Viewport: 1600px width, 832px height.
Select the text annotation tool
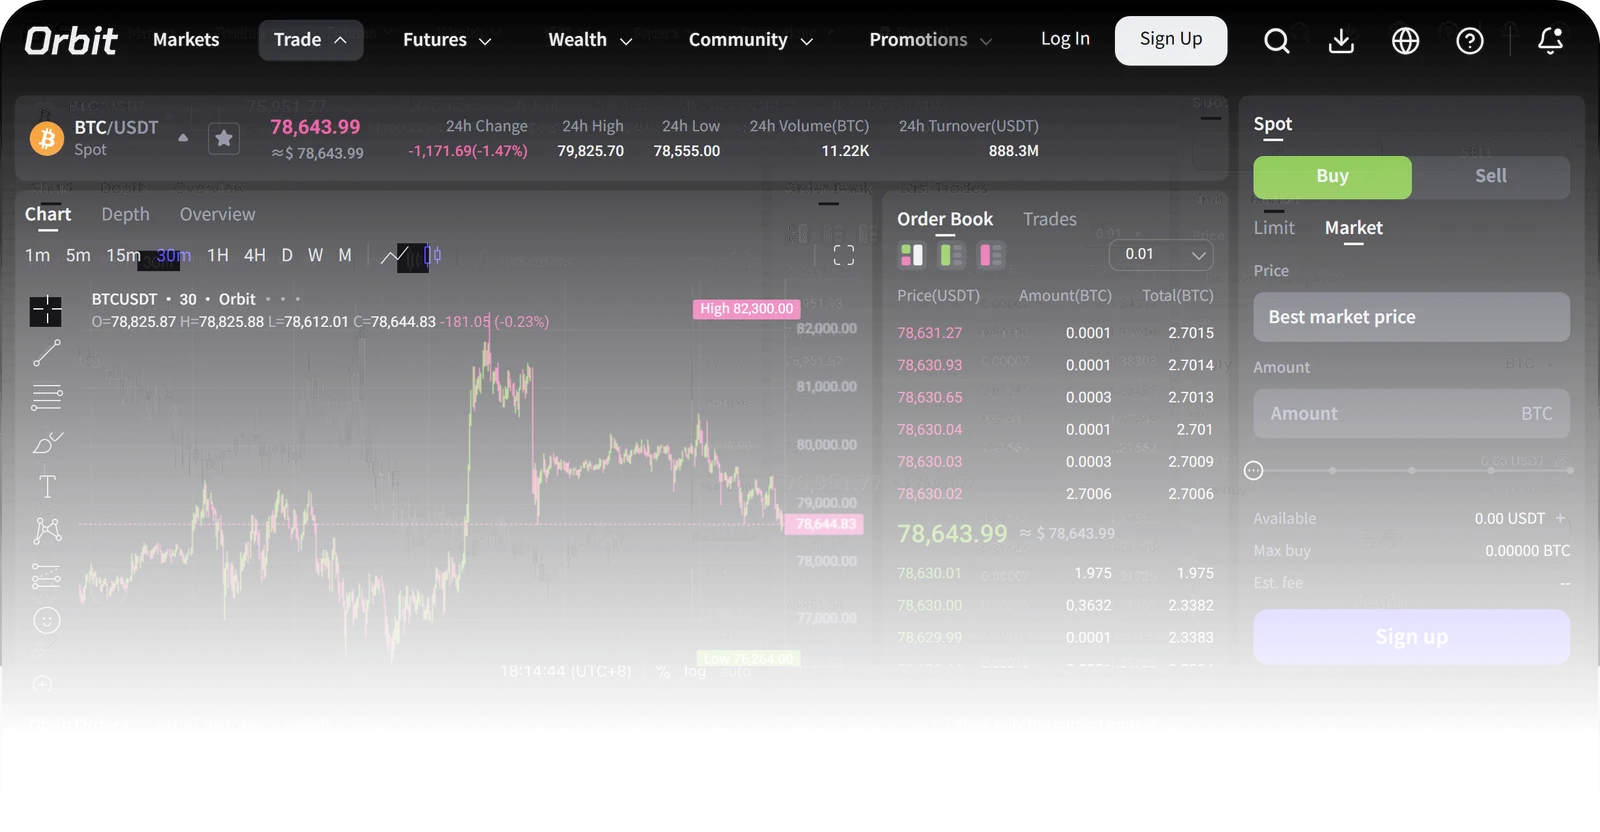[x=47, y=486]
